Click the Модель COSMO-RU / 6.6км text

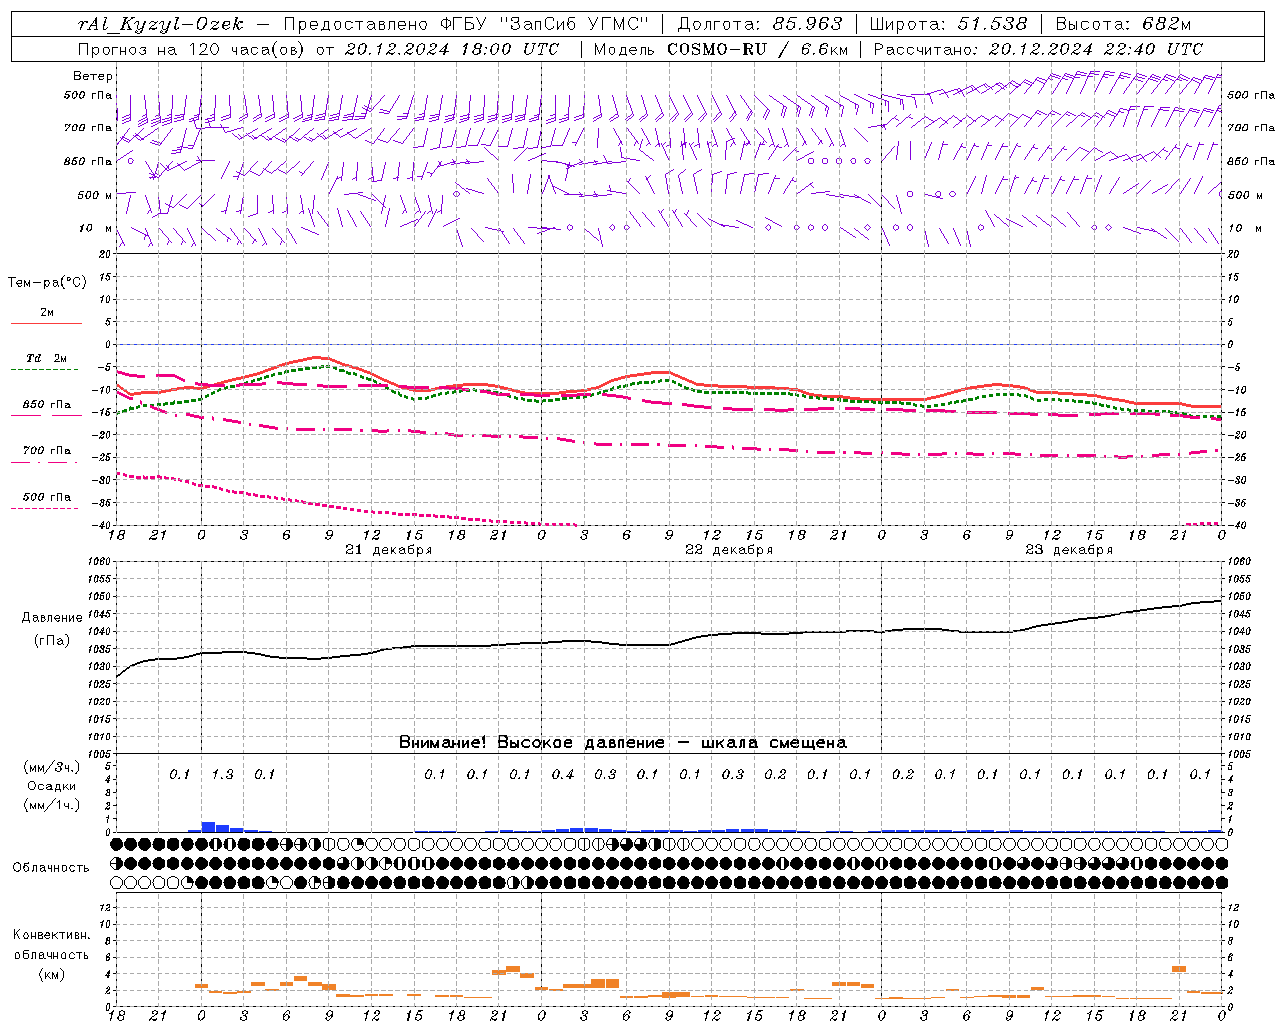pyautogui.click(x=720, y=49)
